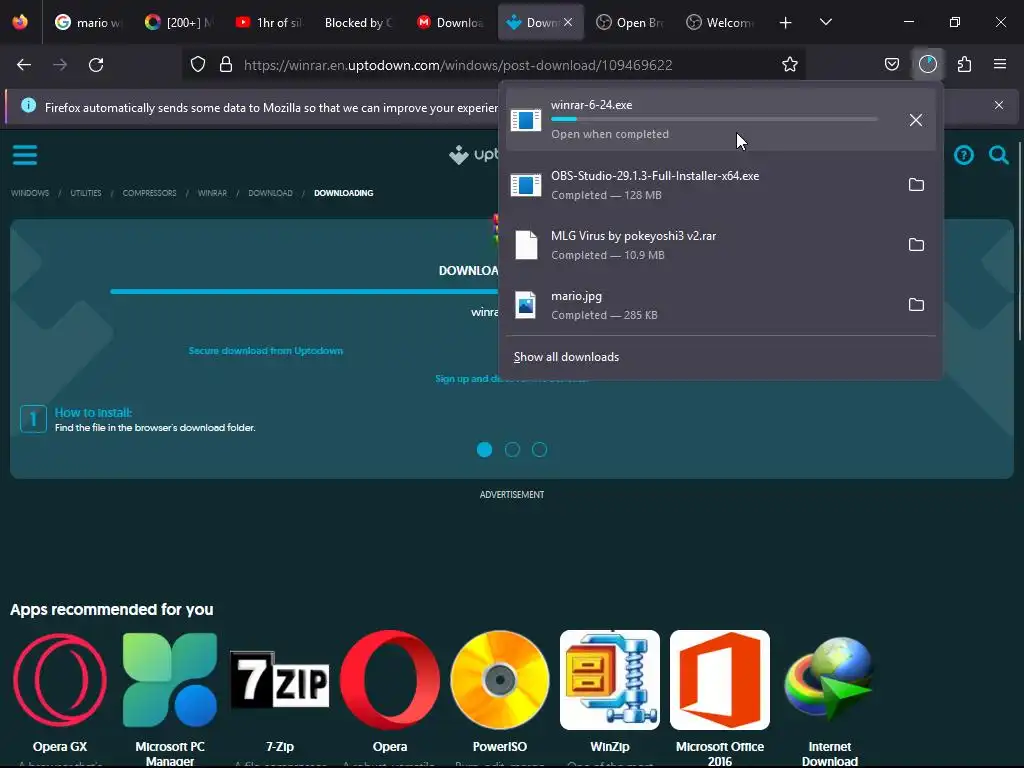
Task: Open the Extensions puzzle icon
Action: (964, 65)
